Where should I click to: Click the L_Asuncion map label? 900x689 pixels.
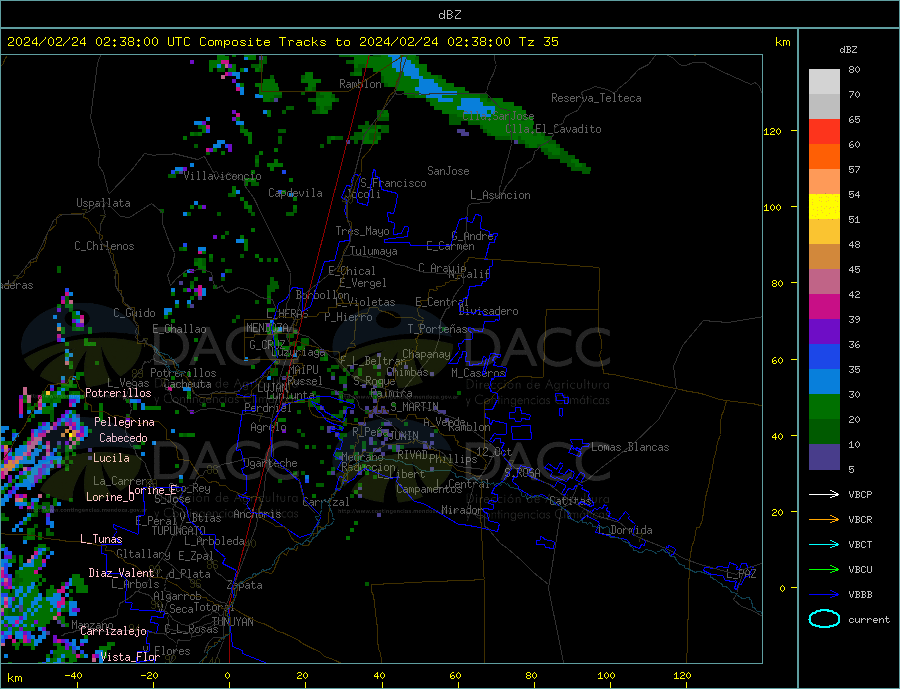pyautogui.click(x=501, y=195)
